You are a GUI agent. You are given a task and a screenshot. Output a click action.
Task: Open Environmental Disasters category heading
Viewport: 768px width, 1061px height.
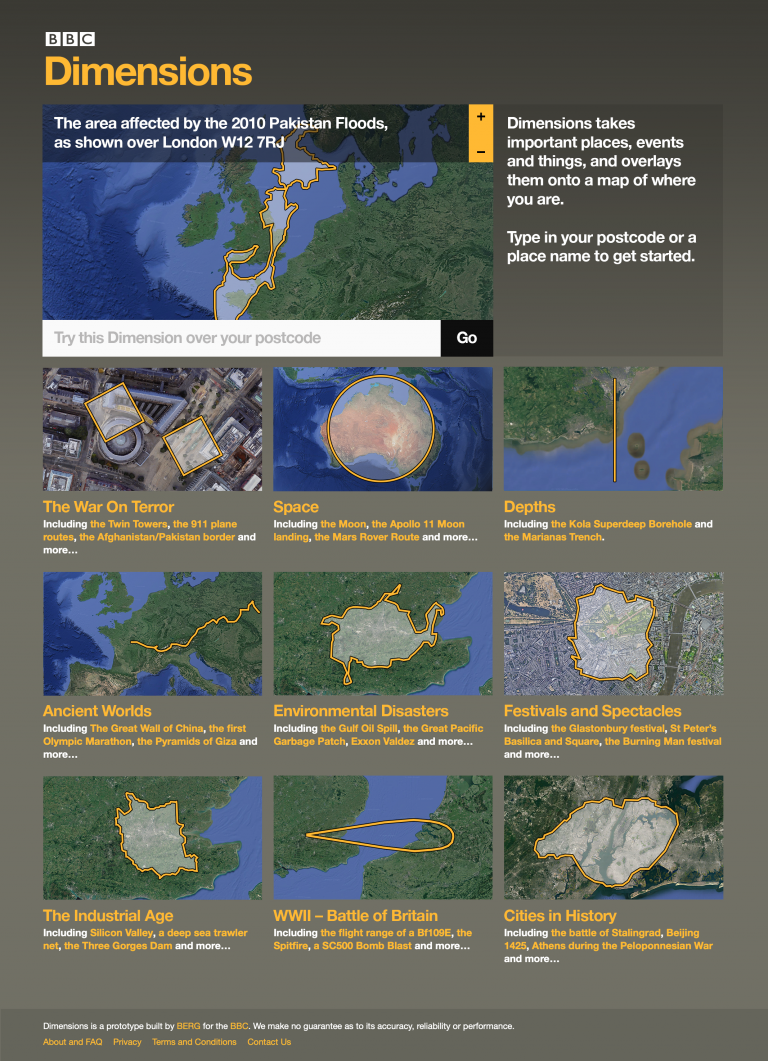(x=361, y=711)
